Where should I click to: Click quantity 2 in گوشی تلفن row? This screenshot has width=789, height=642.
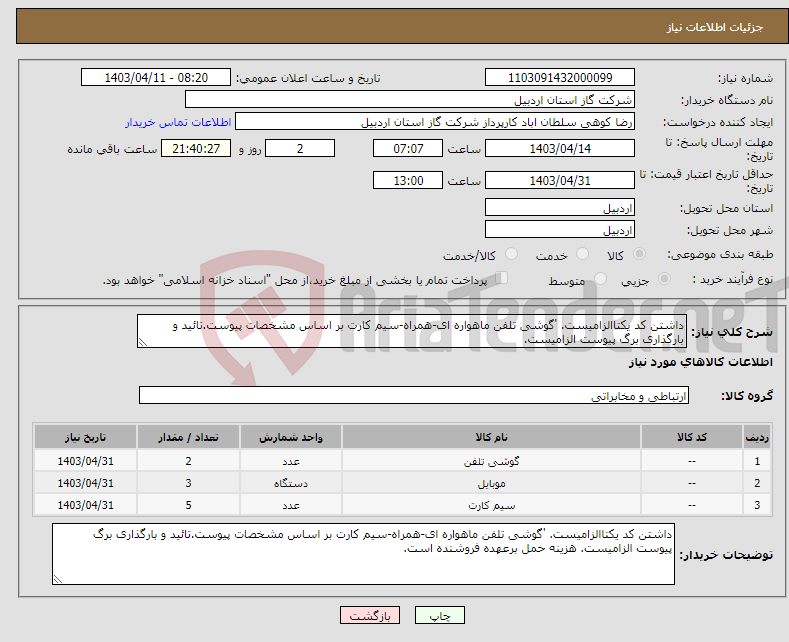pos(188,461)
